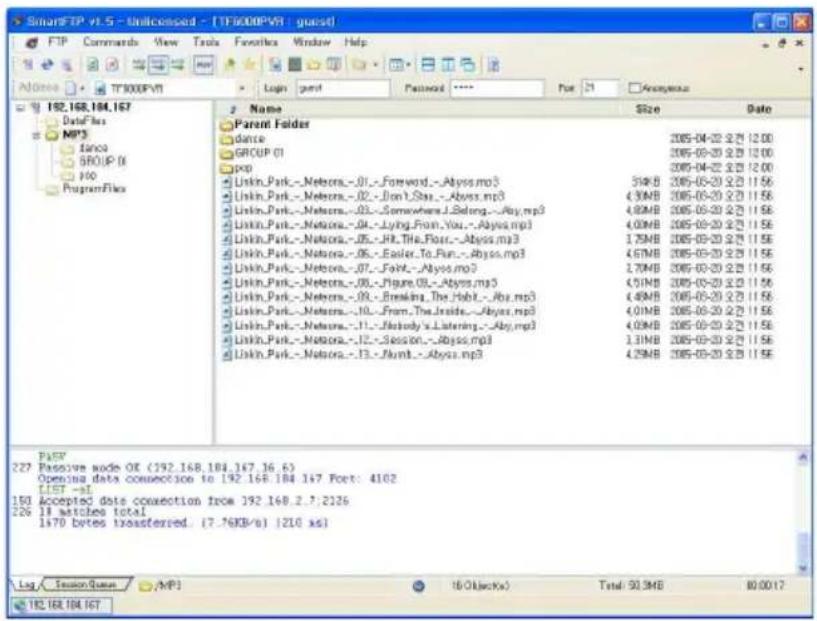Click the boxed raw command toolbar icon

[203, 65]
